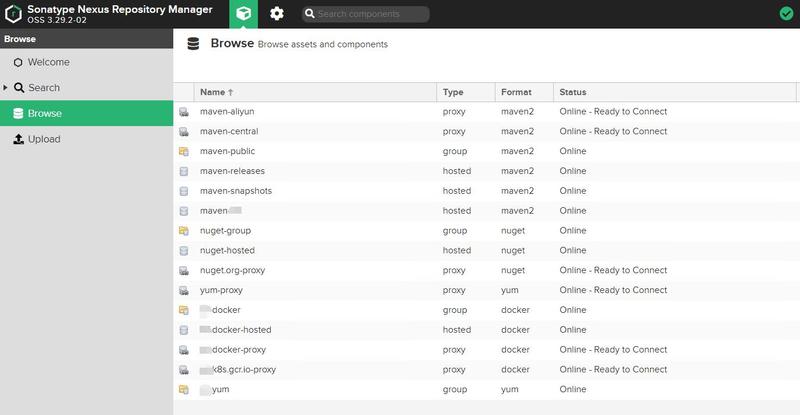Click the maven-releases hosted repository icon
Image resolution: width=800 pixels, height=415 pixels.
tap(184, 172)
